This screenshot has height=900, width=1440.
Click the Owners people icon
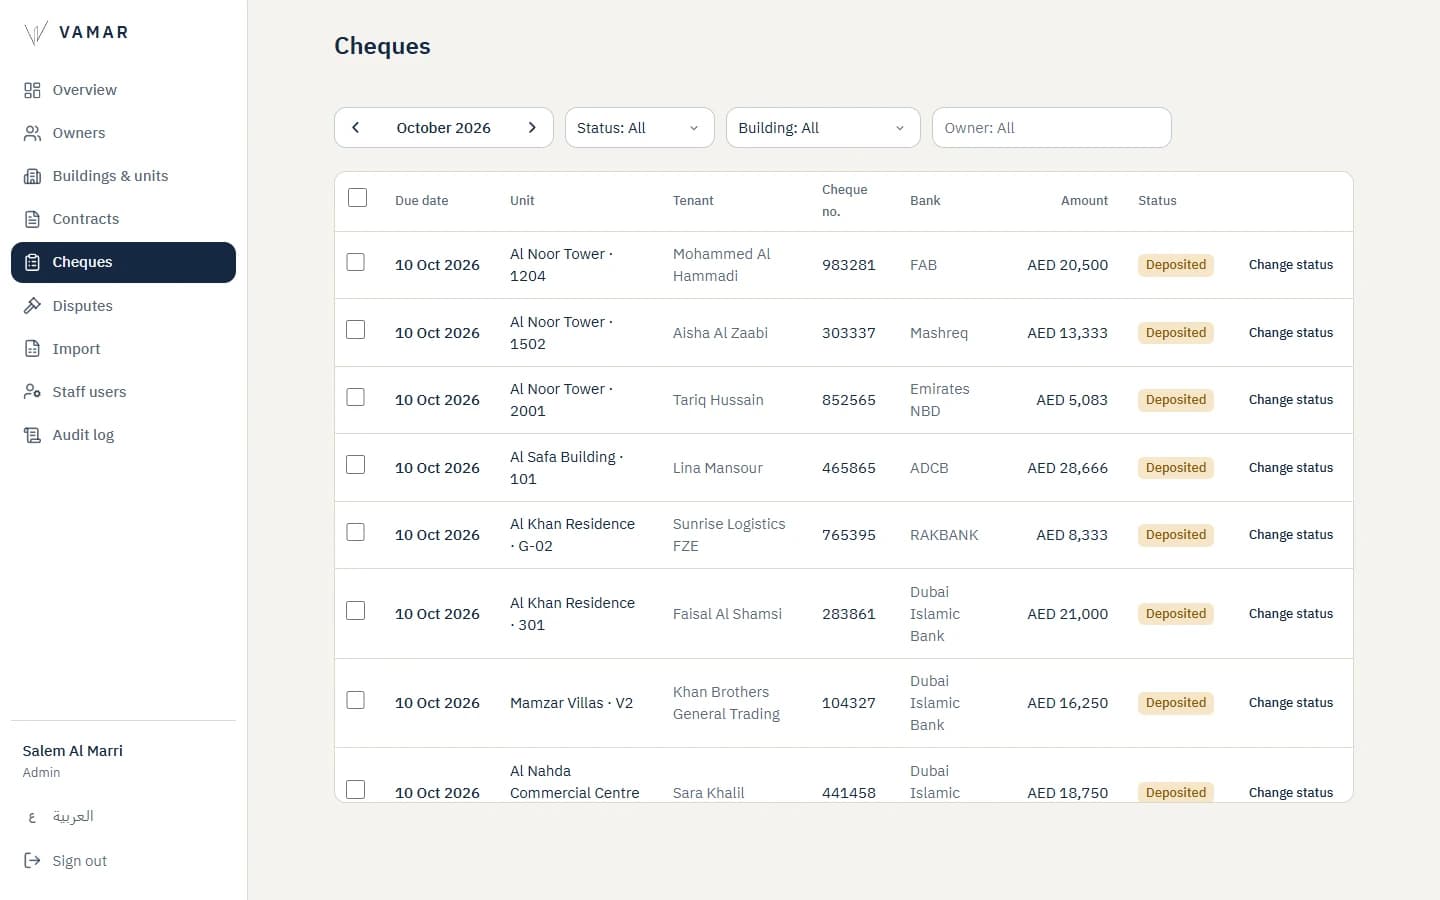pyautogui.click(x=32, y=133)
